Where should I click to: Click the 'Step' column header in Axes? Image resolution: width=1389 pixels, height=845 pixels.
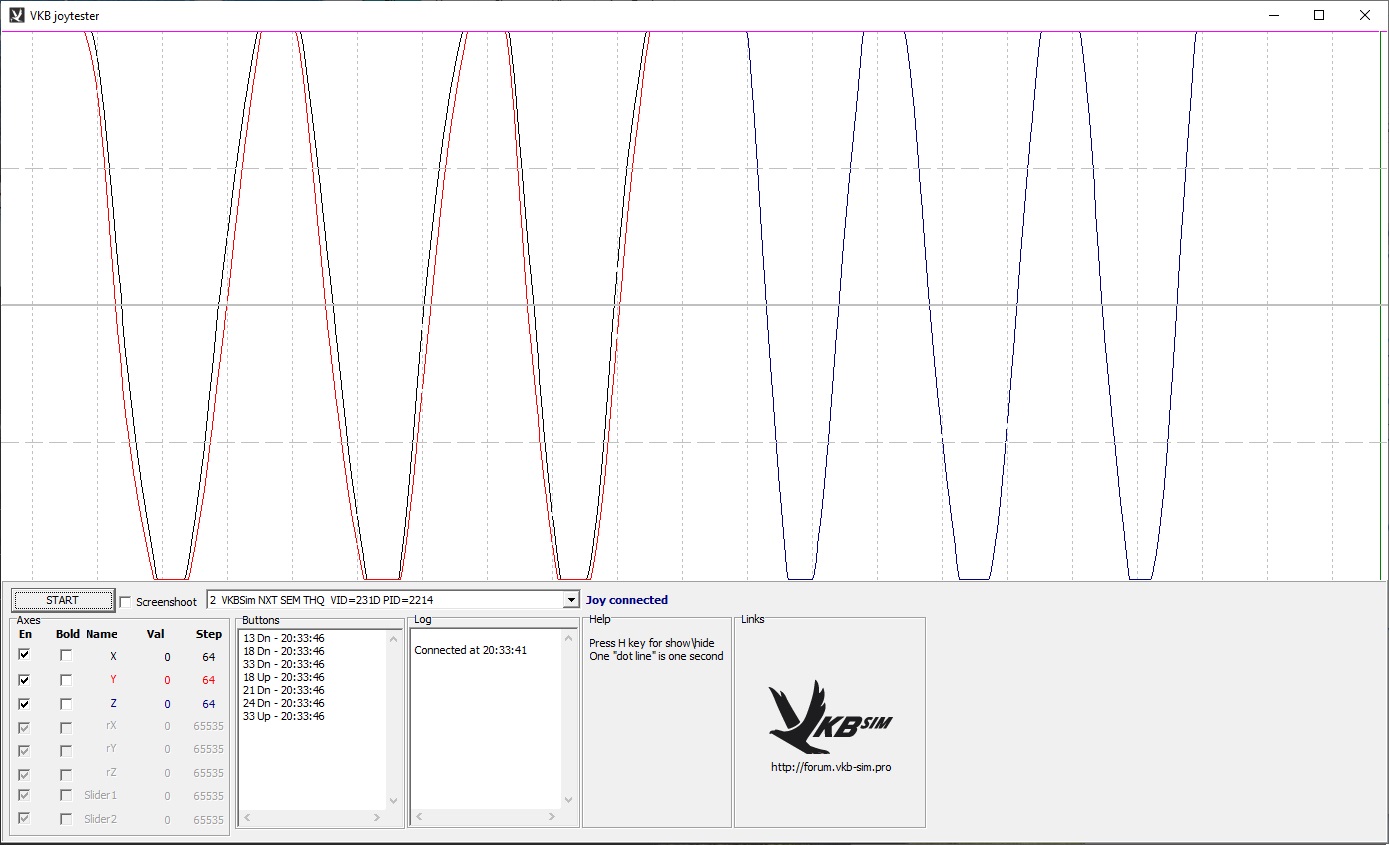click(209, 634)
